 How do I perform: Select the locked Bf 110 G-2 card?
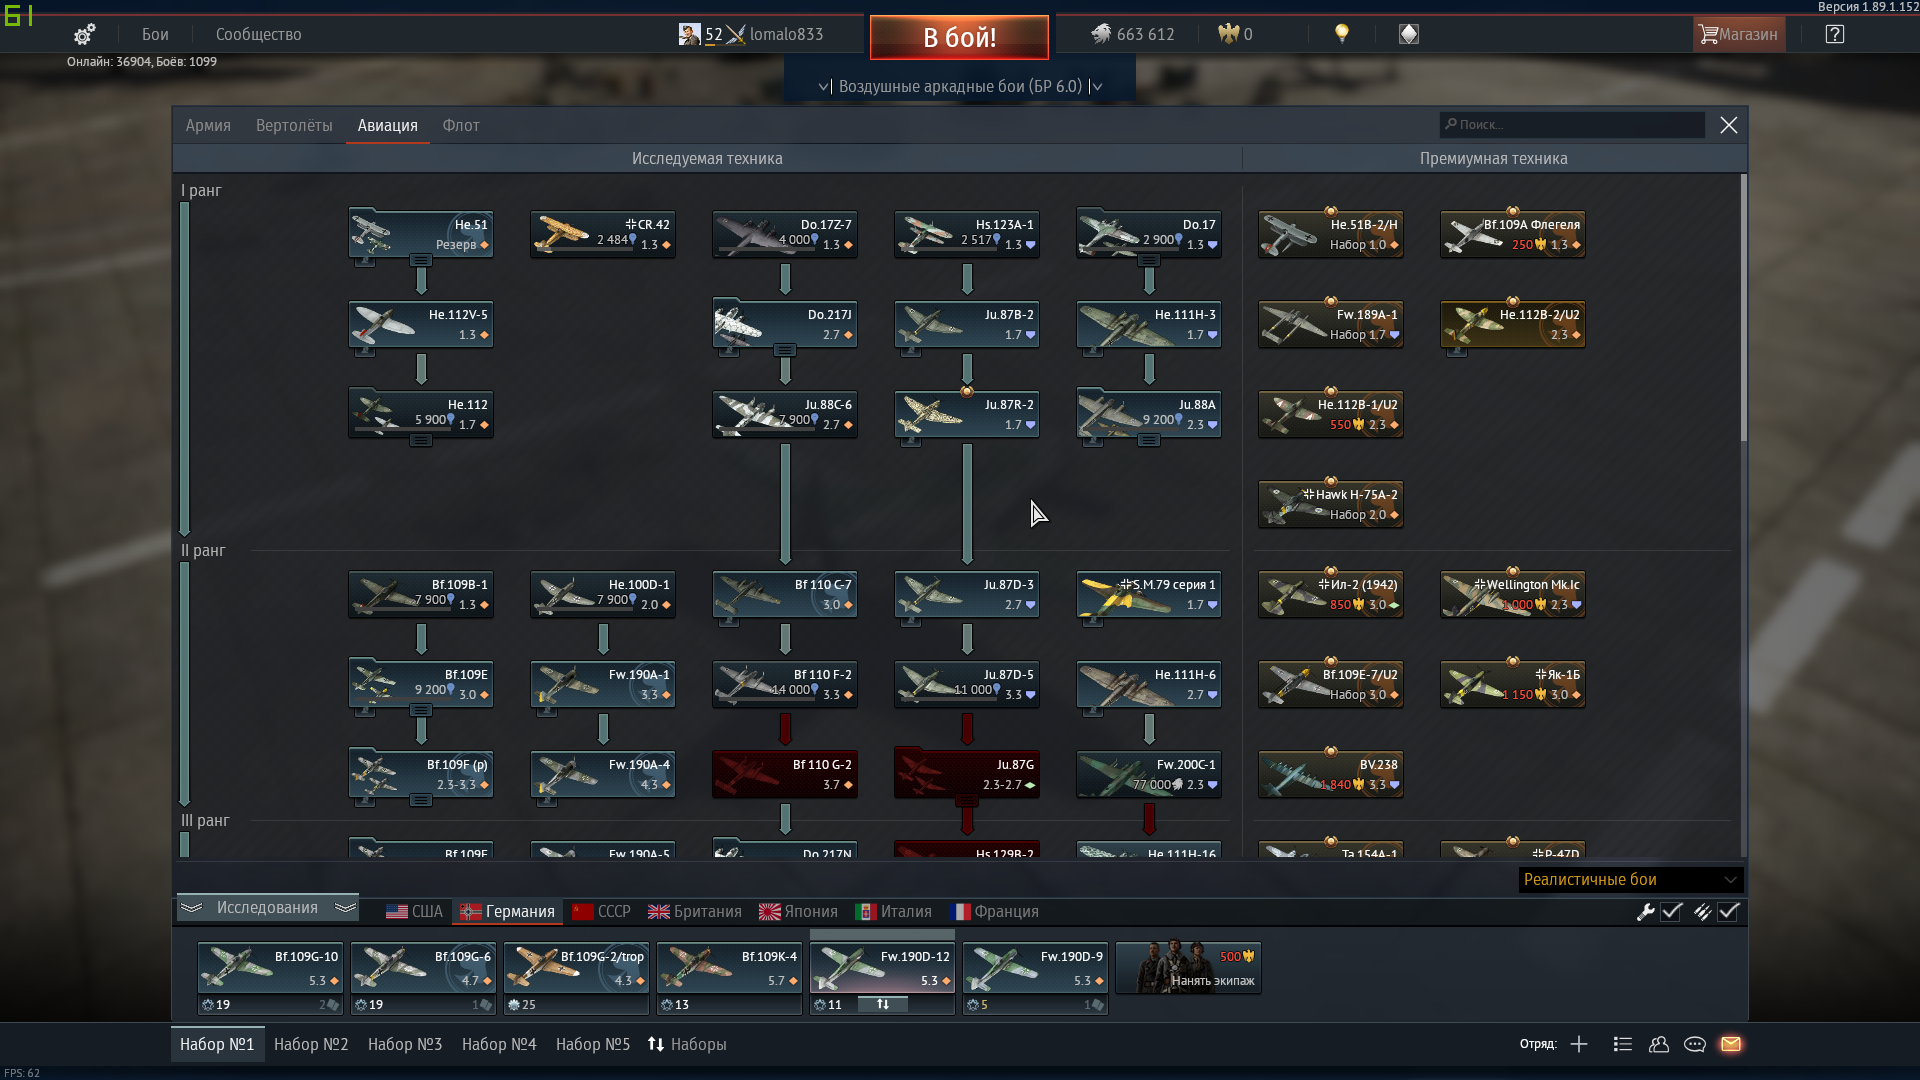pos(785,774)
